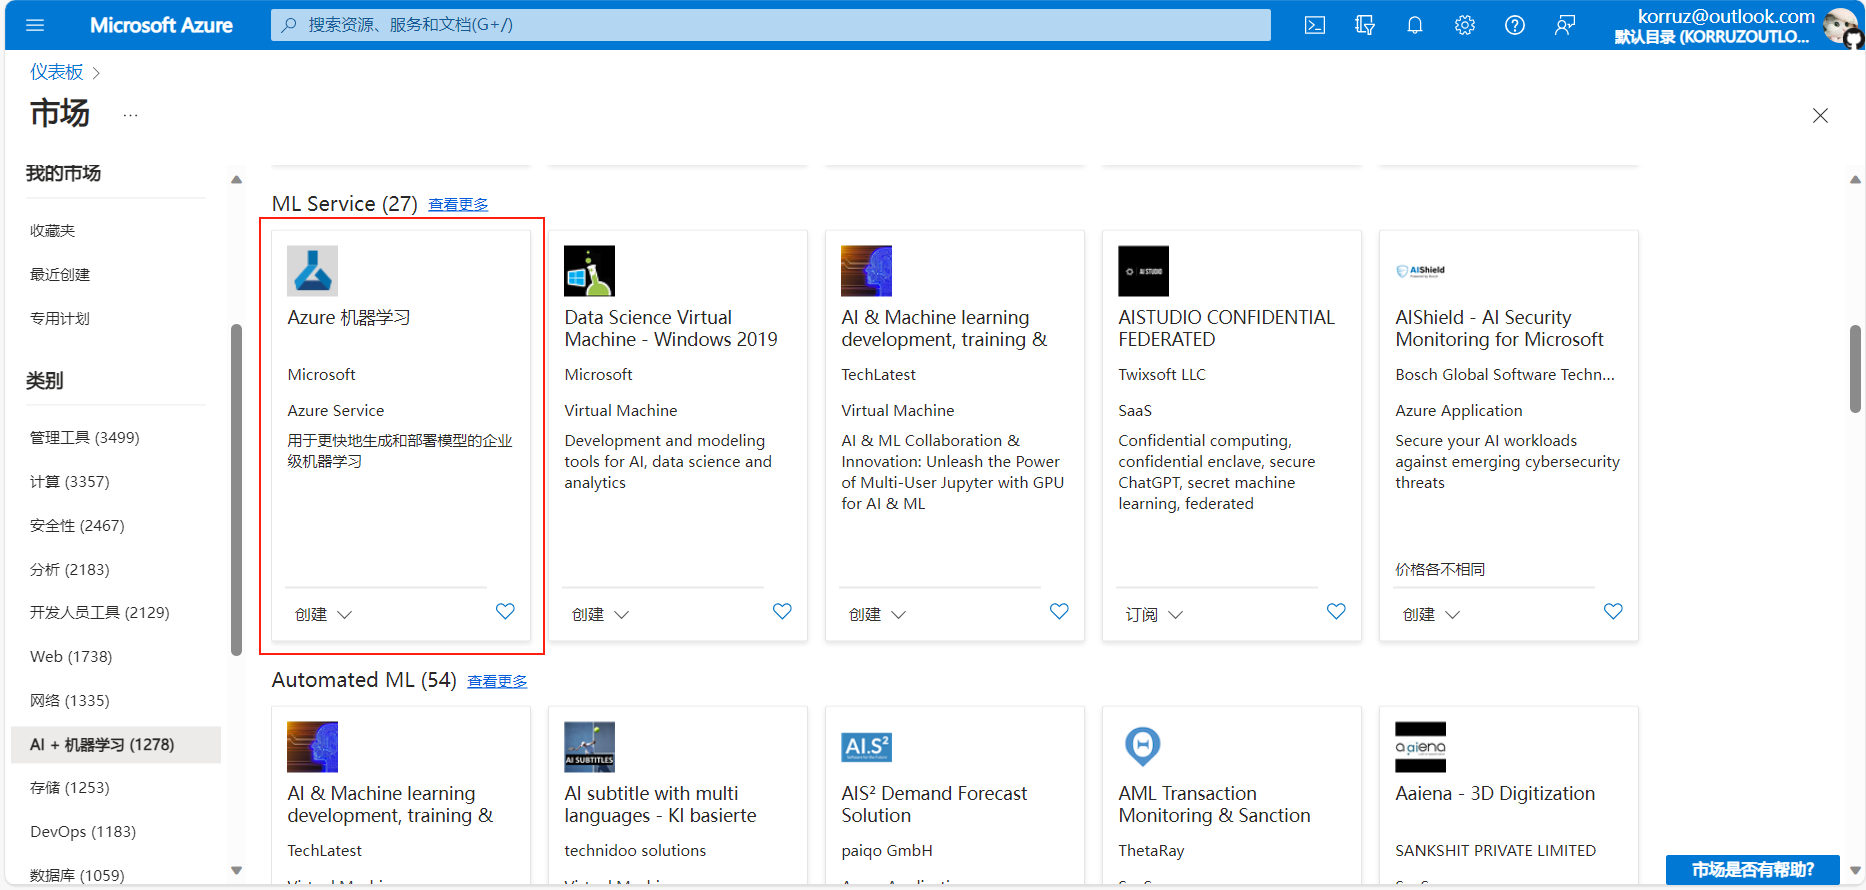Click the help question mark icon

click(x=1514, y=25)
